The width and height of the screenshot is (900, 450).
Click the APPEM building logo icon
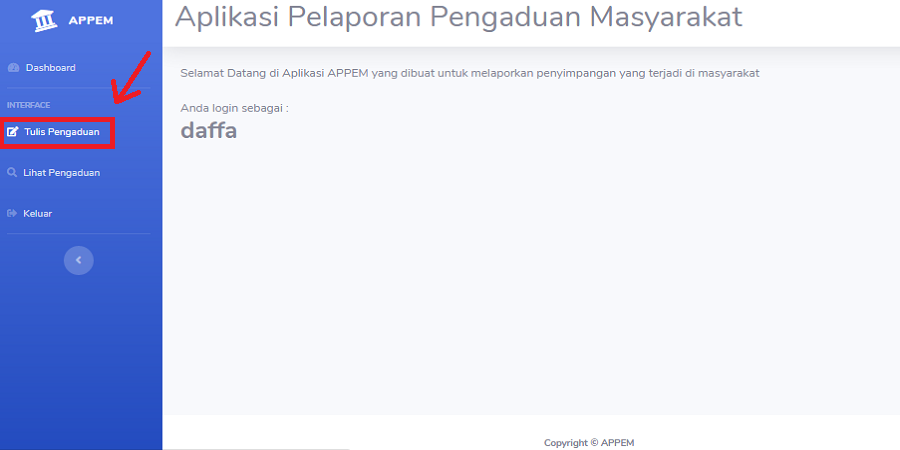click(x=45, y=20)
